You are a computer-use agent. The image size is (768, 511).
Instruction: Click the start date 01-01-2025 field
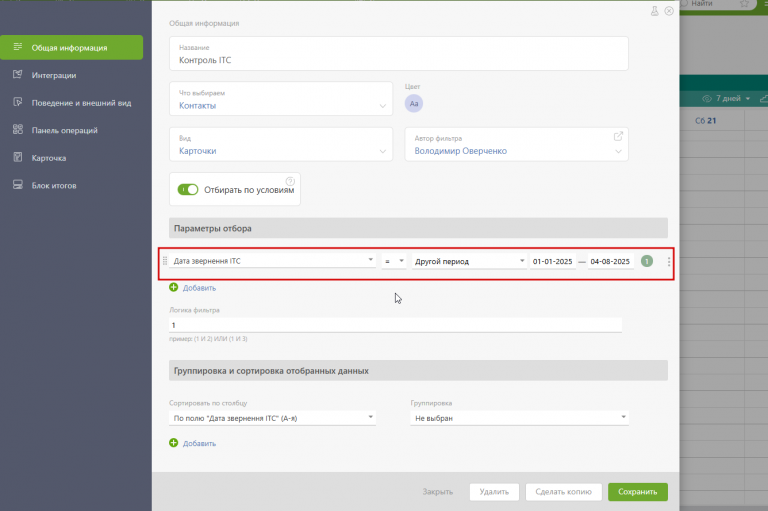point(552,261)
